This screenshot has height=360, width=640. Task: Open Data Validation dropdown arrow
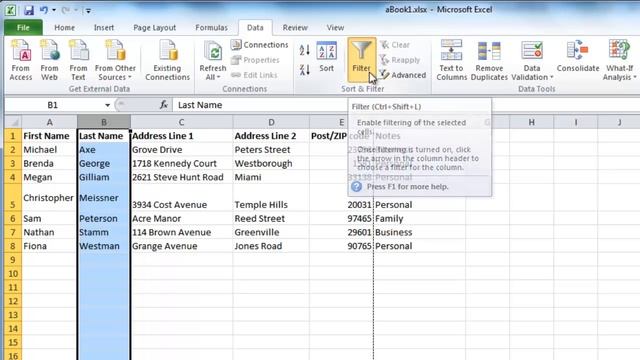pyautogui.click(x=551, y=78)
